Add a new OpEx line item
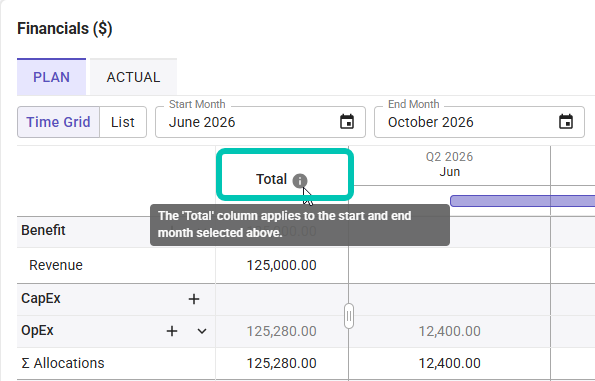 pos(172,331)
